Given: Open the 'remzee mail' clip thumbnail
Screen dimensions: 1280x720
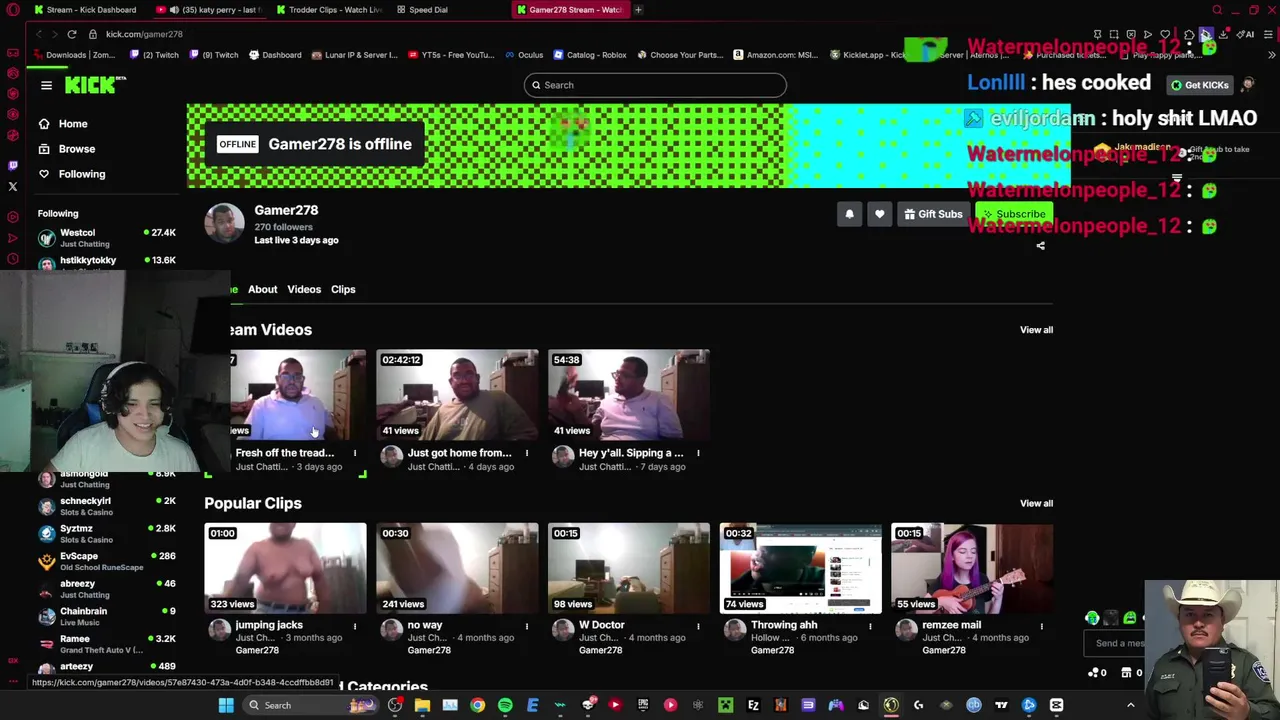Looking at the screenshot, I should [x=972, y=568].
